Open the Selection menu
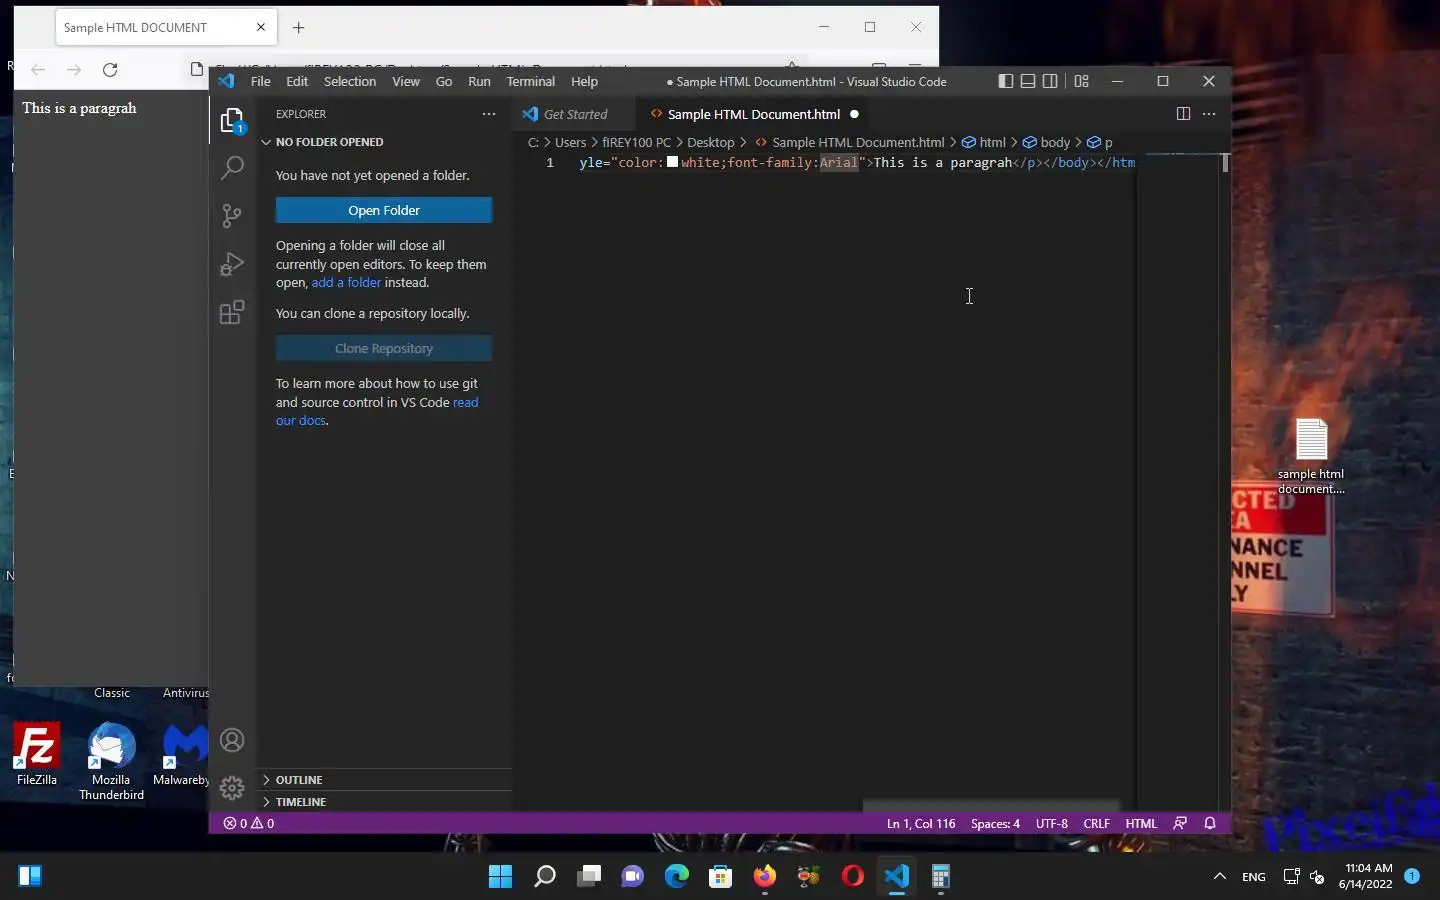Image resolution: width=1440 pixels, height=900 pixels. coord(350,81)
